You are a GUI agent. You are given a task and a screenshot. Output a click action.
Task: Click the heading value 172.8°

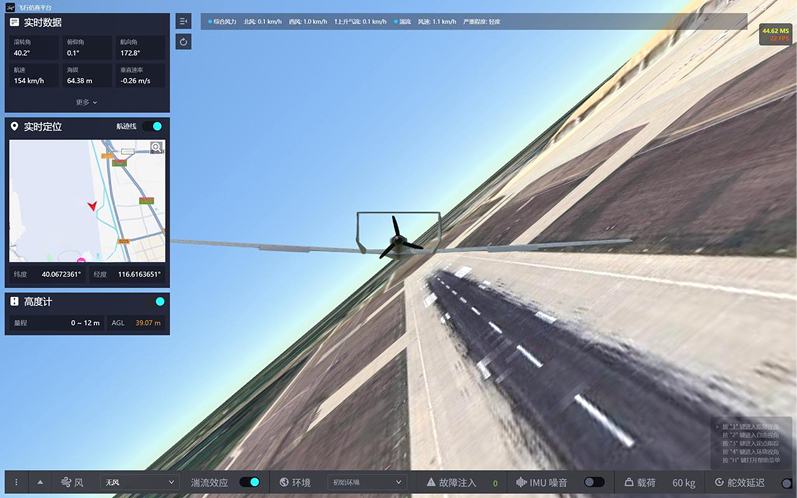[x=130, y=53]
